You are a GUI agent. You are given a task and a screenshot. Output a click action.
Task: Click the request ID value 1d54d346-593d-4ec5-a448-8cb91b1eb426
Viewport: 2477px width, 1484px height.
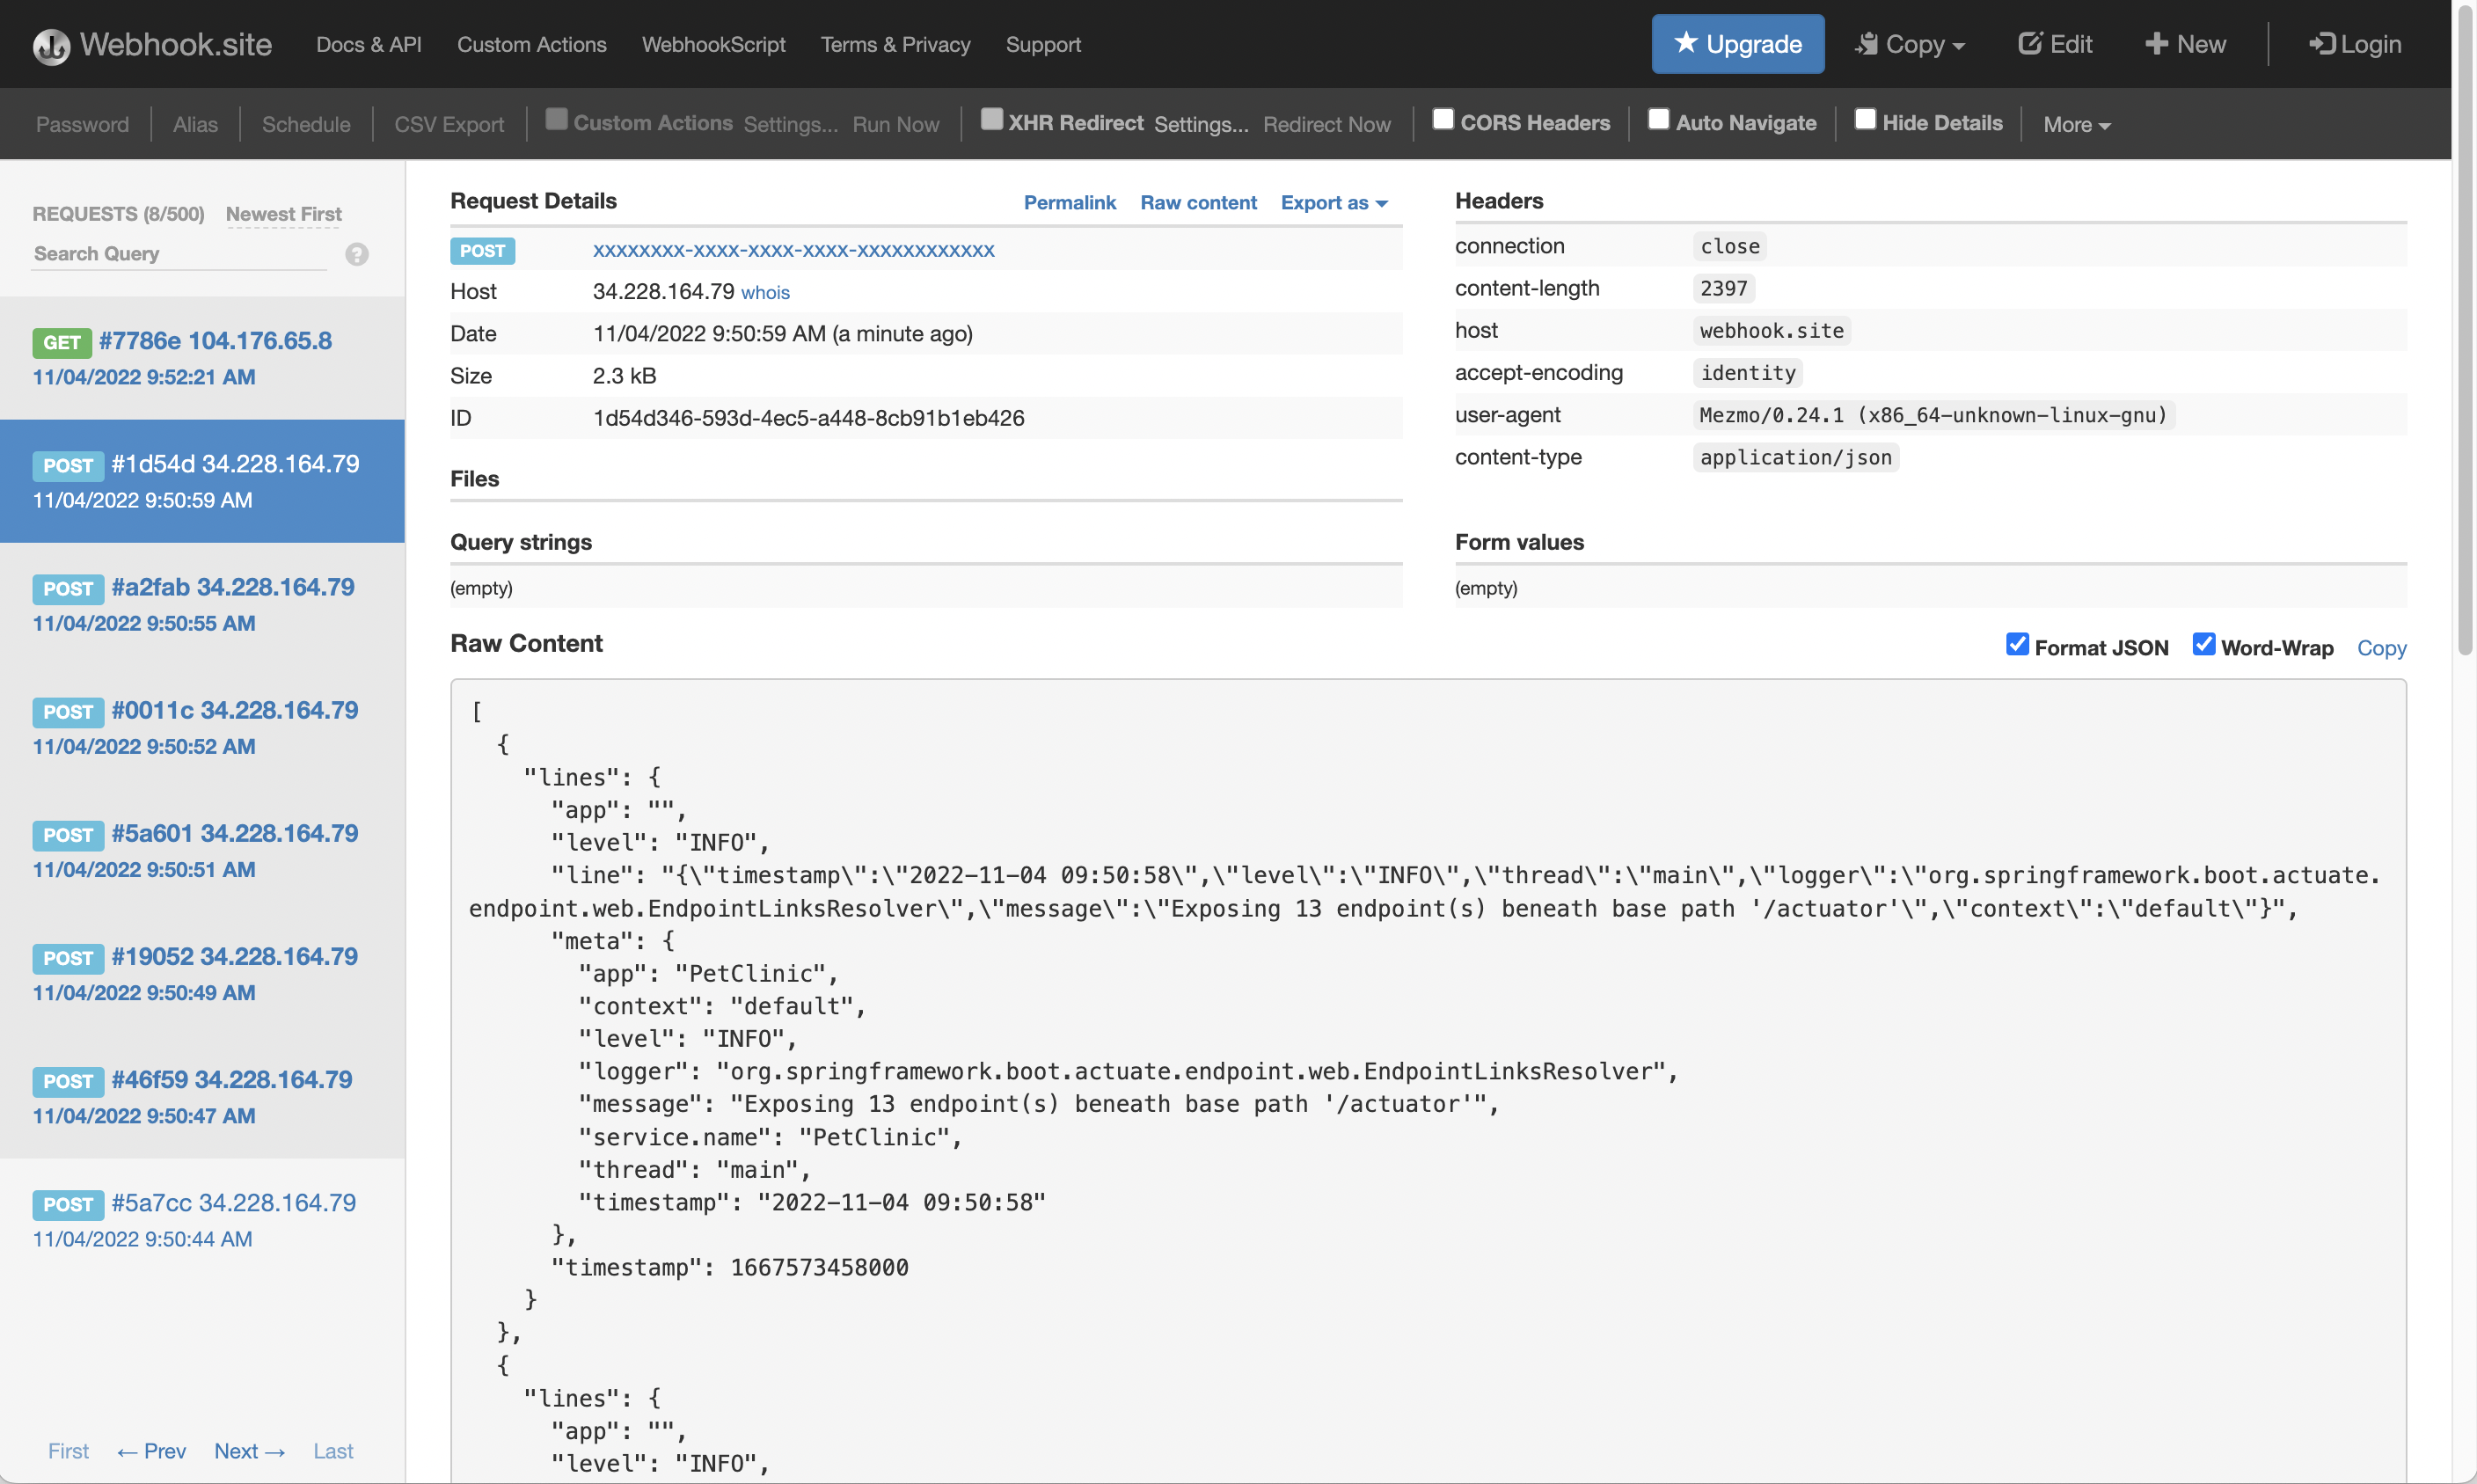point(808,418)
